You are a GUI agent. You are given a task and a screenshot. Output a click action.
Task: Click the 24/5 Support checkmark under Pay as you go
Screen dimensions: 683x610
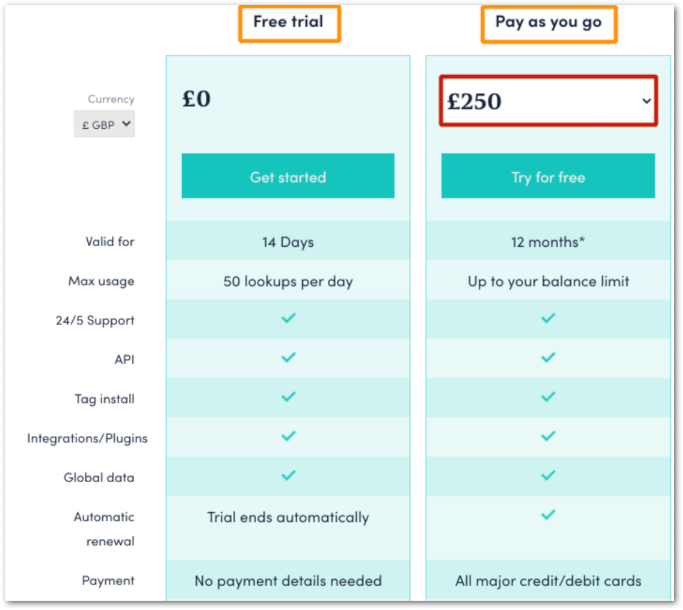pos(548,318)
